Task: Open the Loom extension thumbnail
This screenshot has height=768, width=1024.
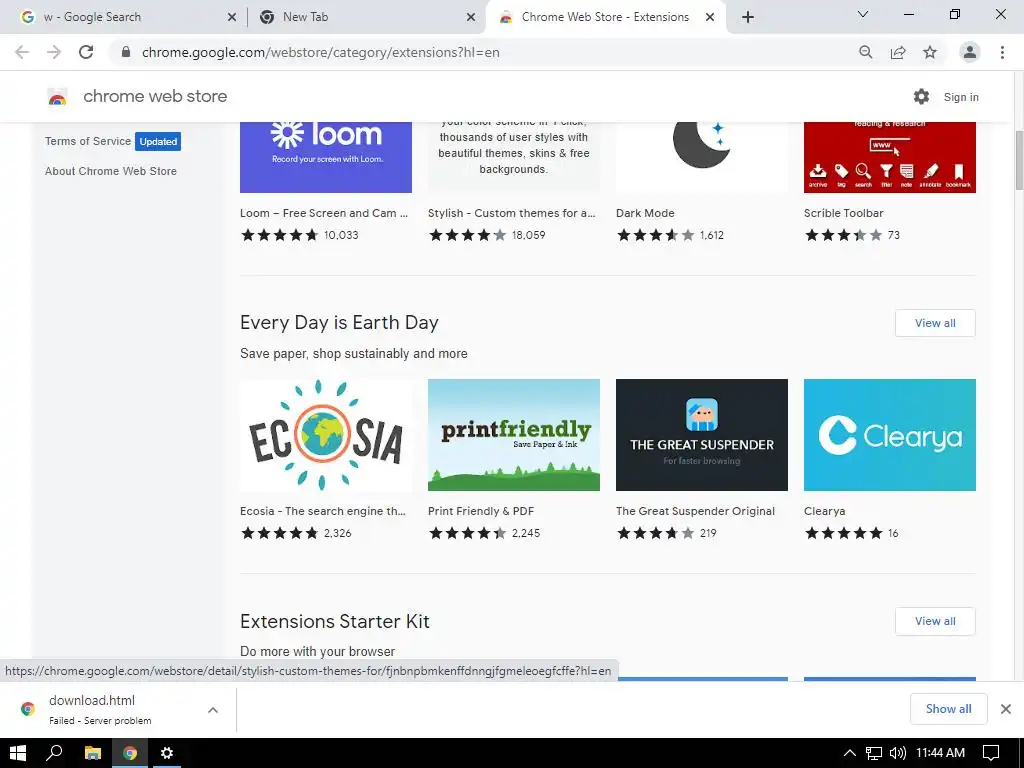Action: 326,157
